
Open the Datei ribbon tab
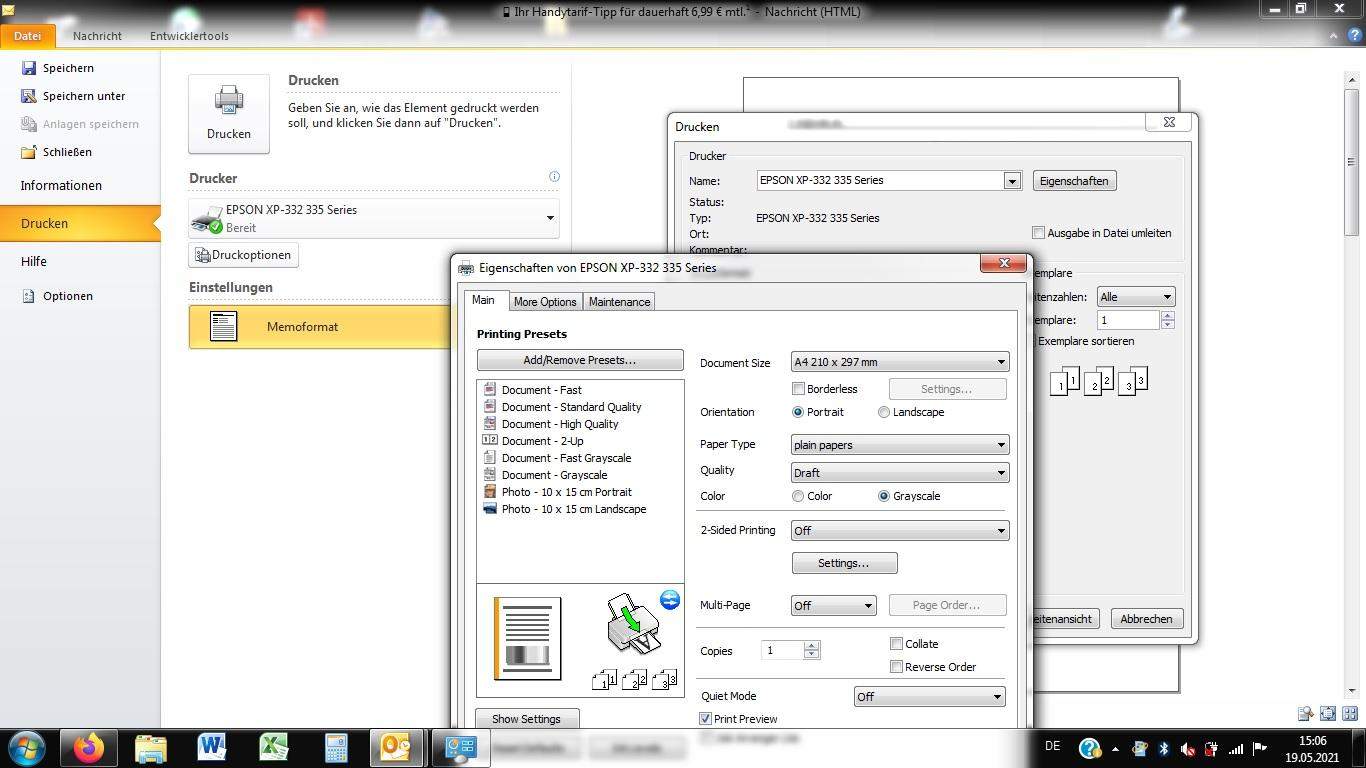pyautogui.click(x=27, y=35)
